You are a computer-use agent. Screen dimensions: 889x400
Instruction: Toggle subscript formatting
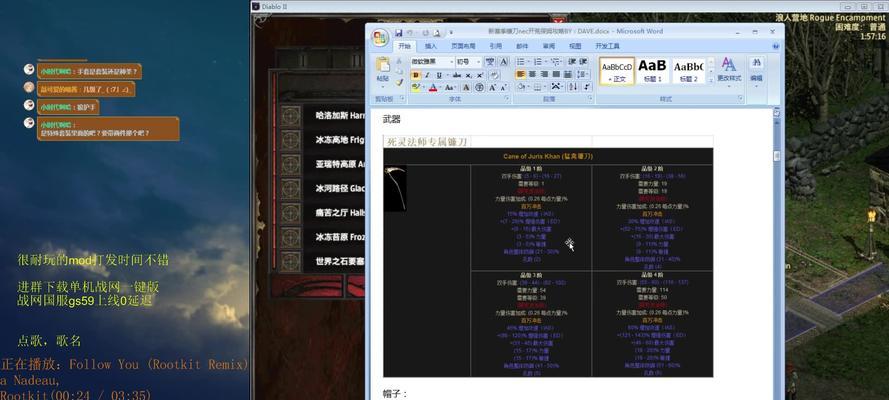(468, 75)
